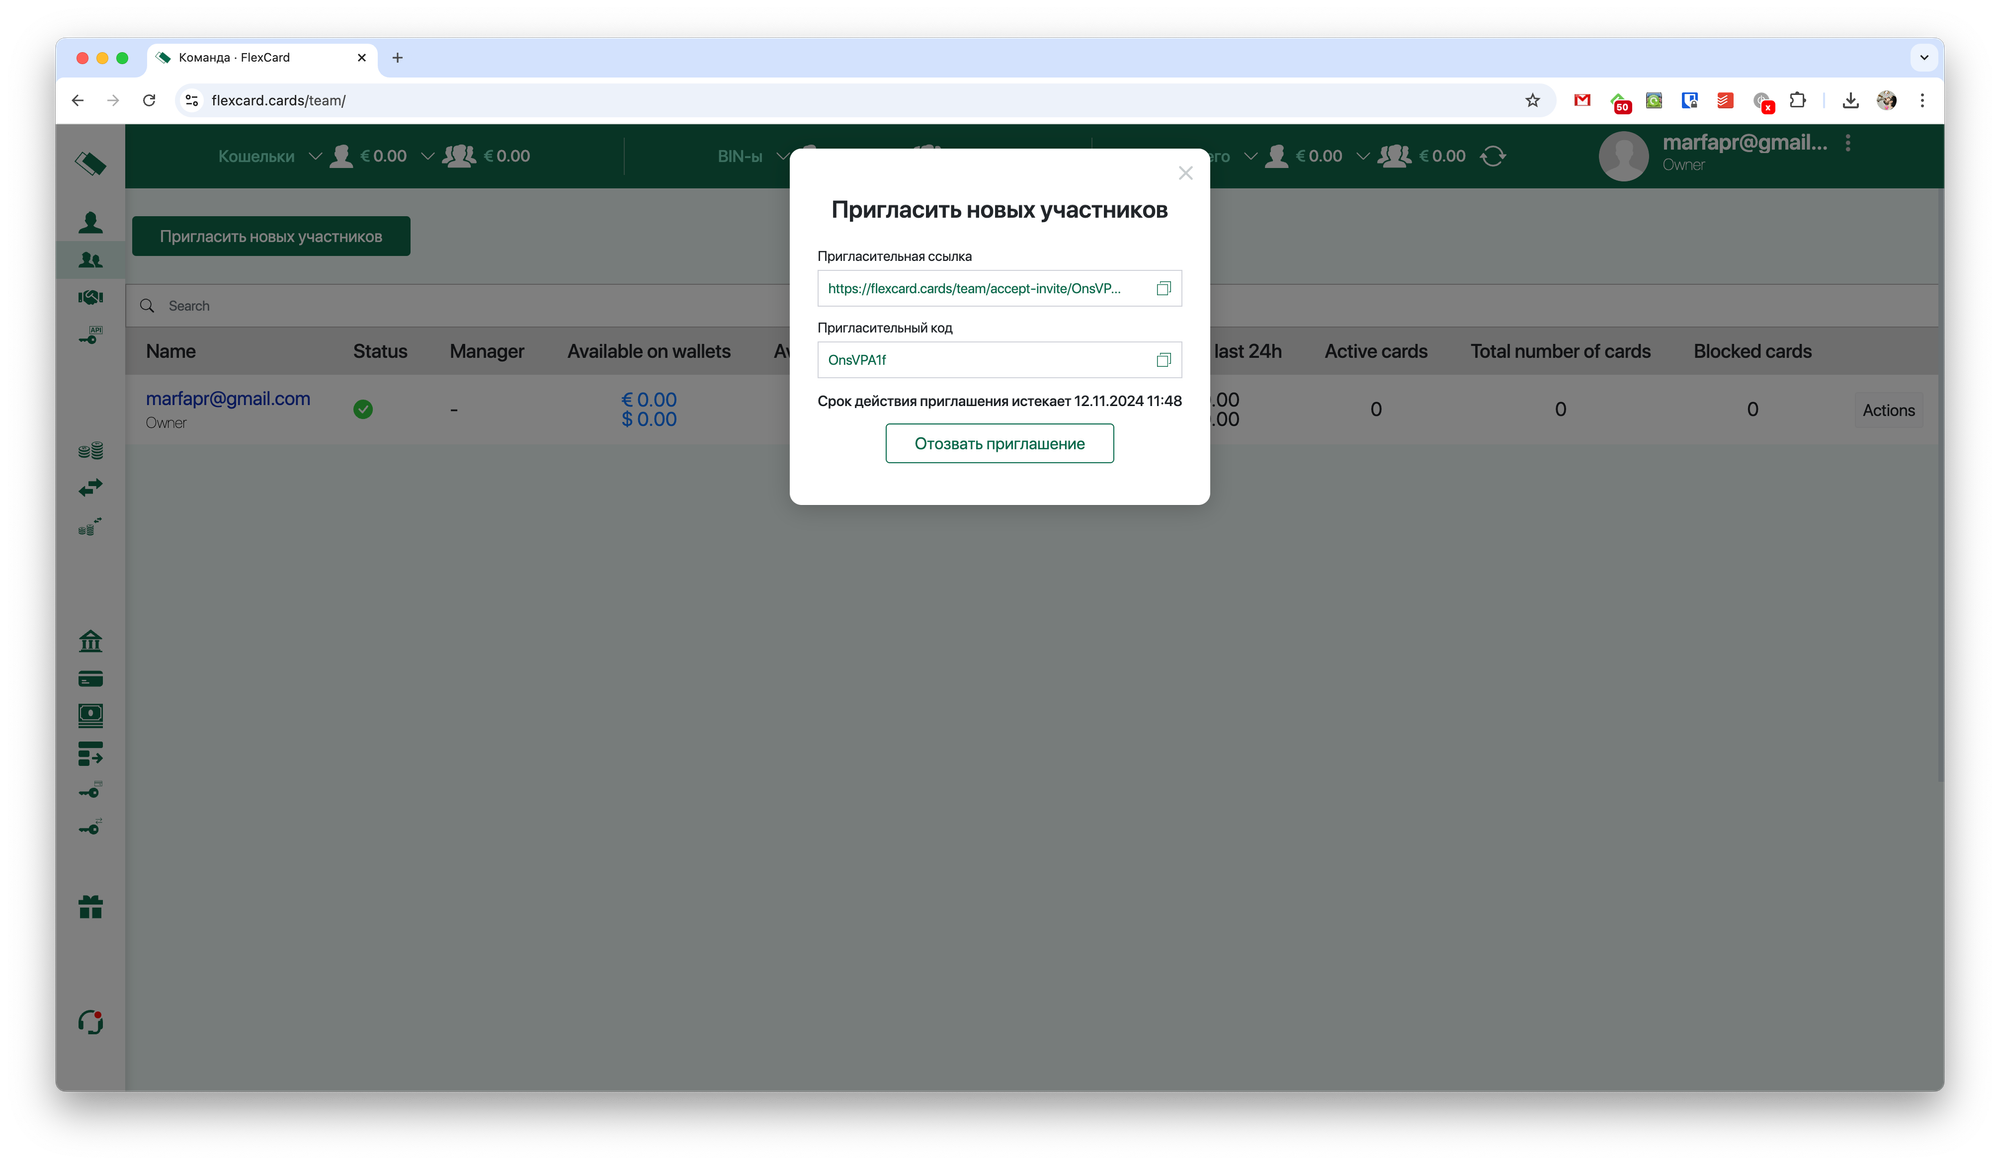This screenshot has height=1165, width=2000.
Task: Open the bank building icon in the sidebar
Action: (x=91, y=641)
